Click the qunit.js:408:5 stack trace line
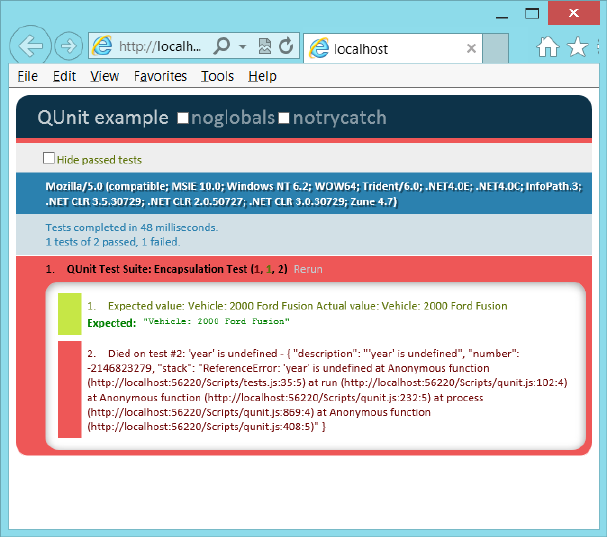The height and width of the screenshot is (537, 607). pos(207,427)
